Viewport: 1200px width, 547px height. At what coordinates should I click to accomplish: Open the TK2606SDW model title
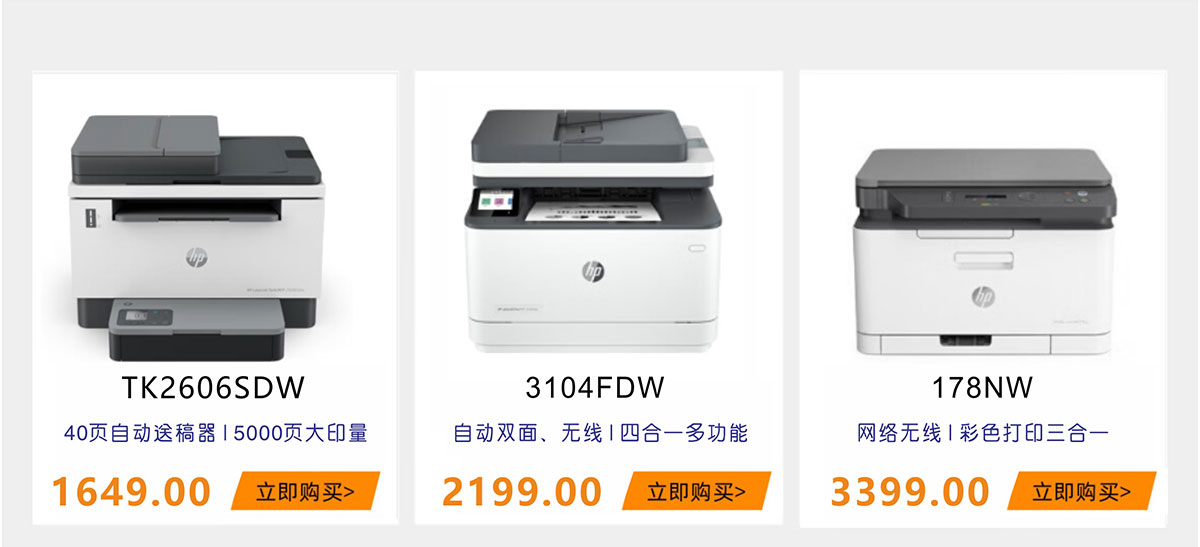213,387
